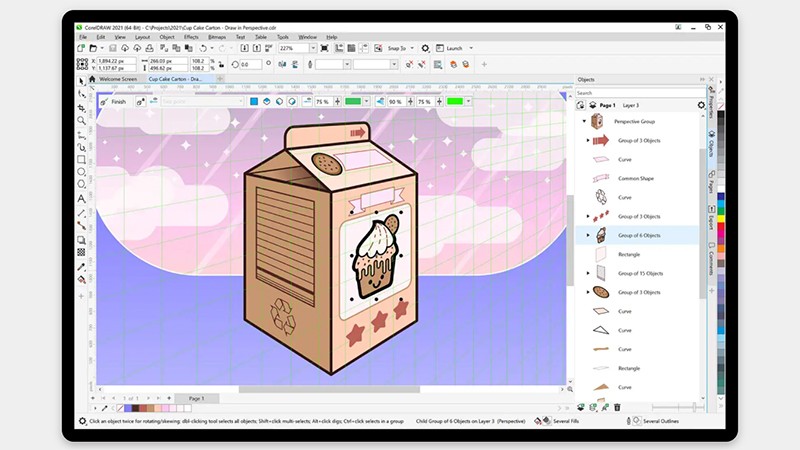Select the Rectangle tool
This screenshot has height=450, width=800.
click(81, 160)
